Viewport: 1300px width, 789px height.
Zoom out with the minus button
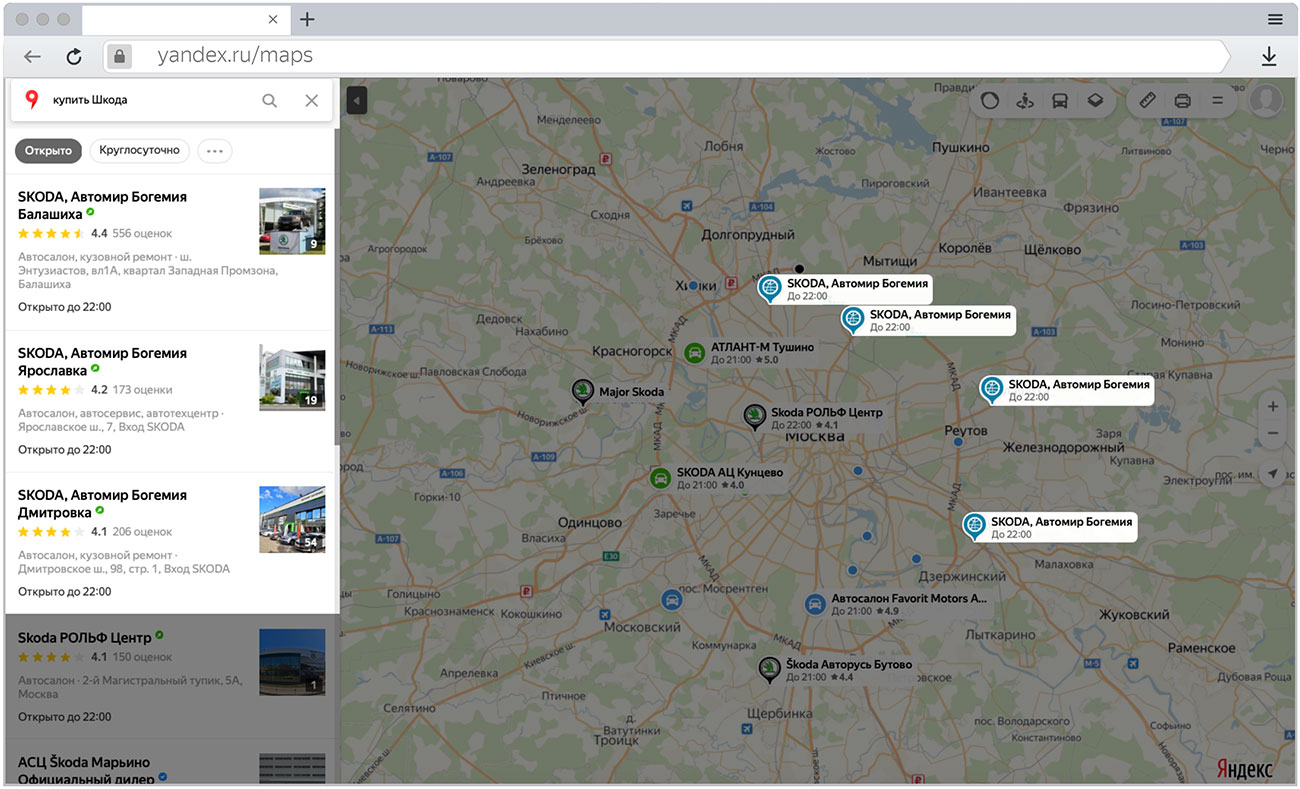(x=1272, y=433)
